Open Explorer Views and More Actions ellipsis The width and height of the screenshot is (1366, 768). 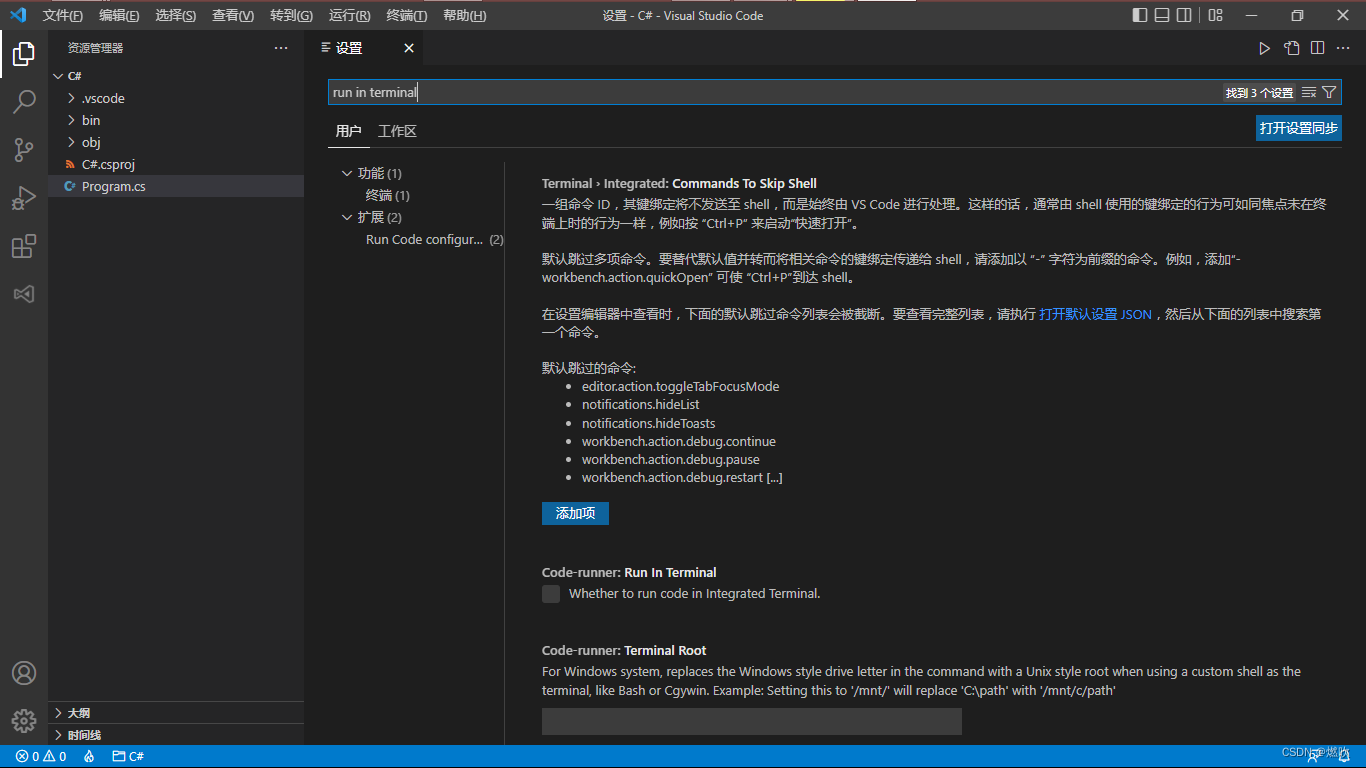point(281,48)
